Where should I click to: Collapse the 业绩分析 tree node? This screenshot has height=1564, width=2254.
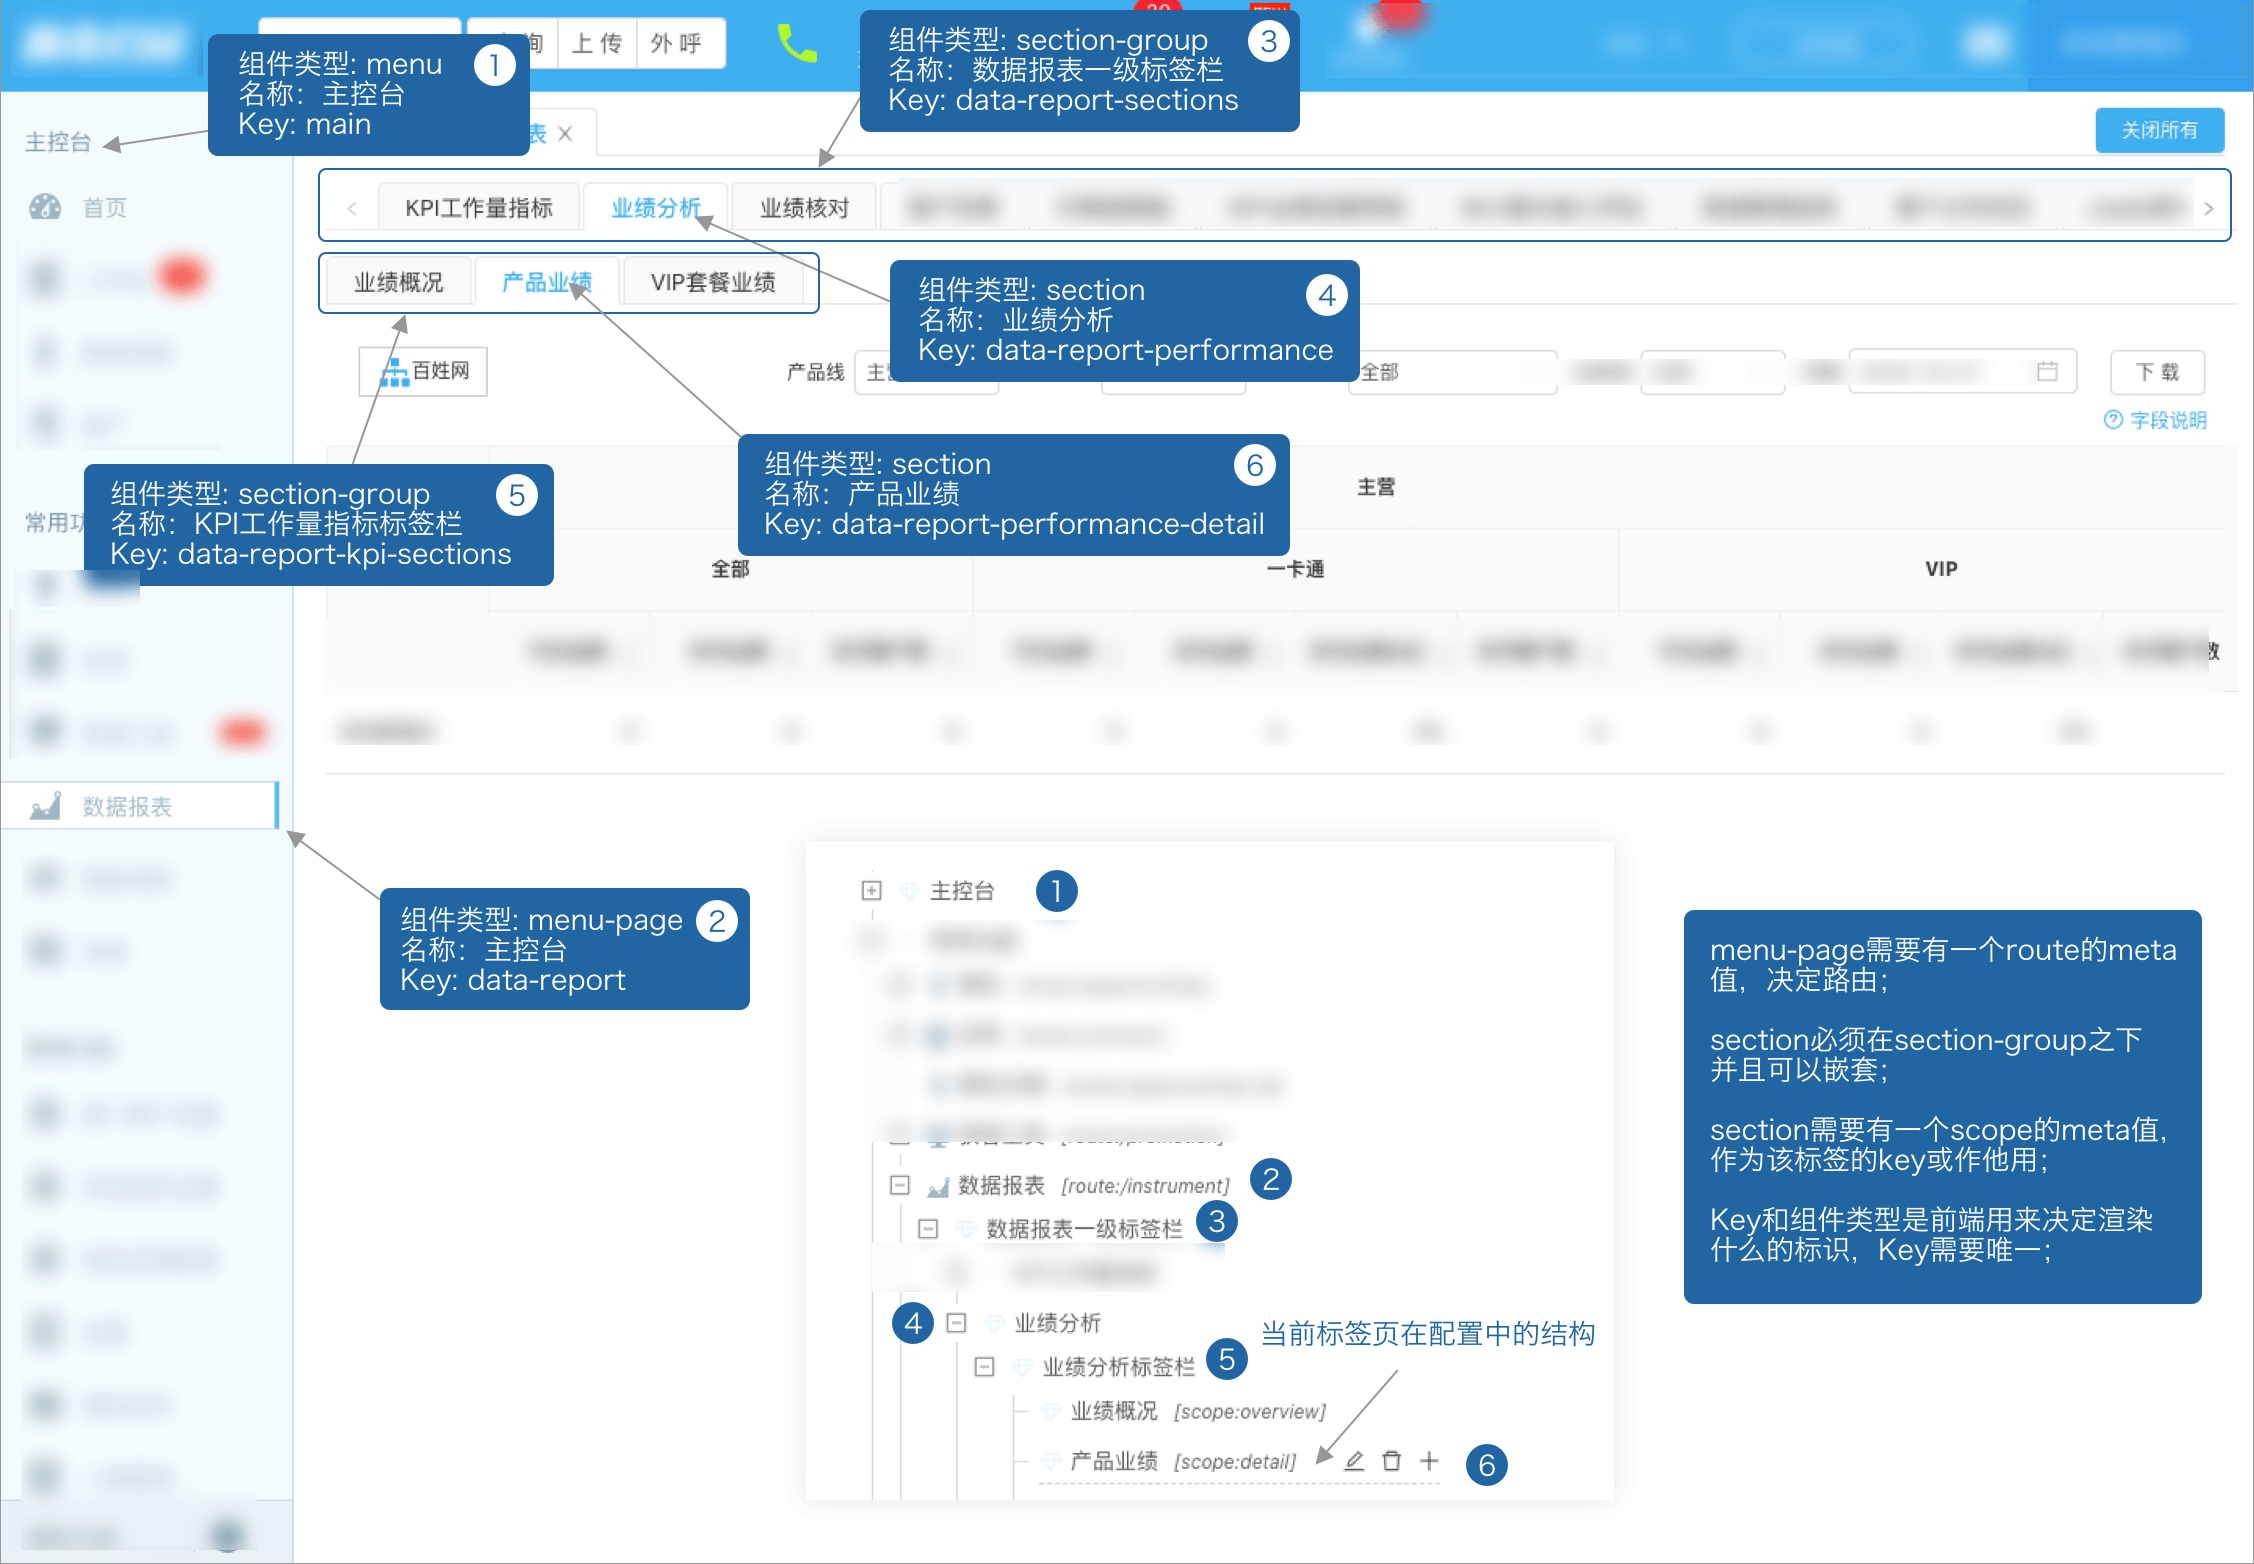point(956,1323)
